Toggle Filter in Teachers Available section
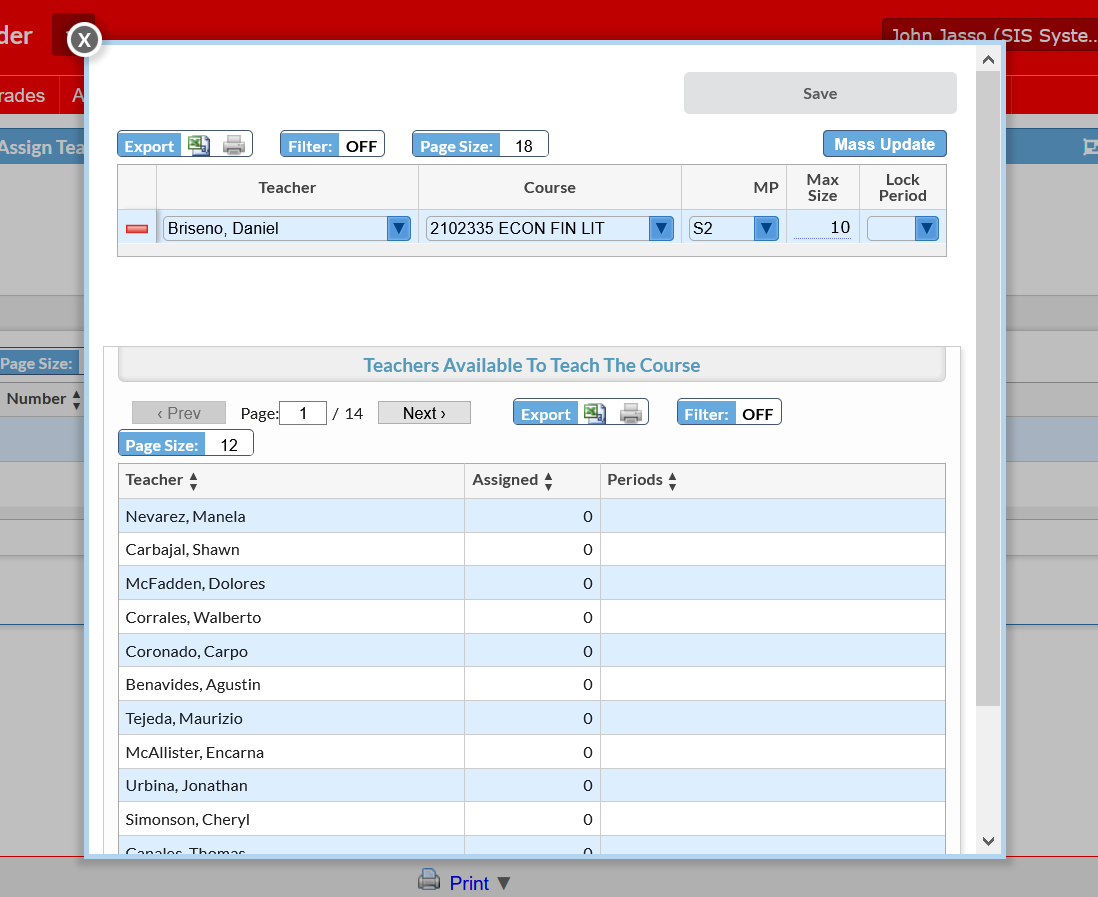 pos(729,413)
